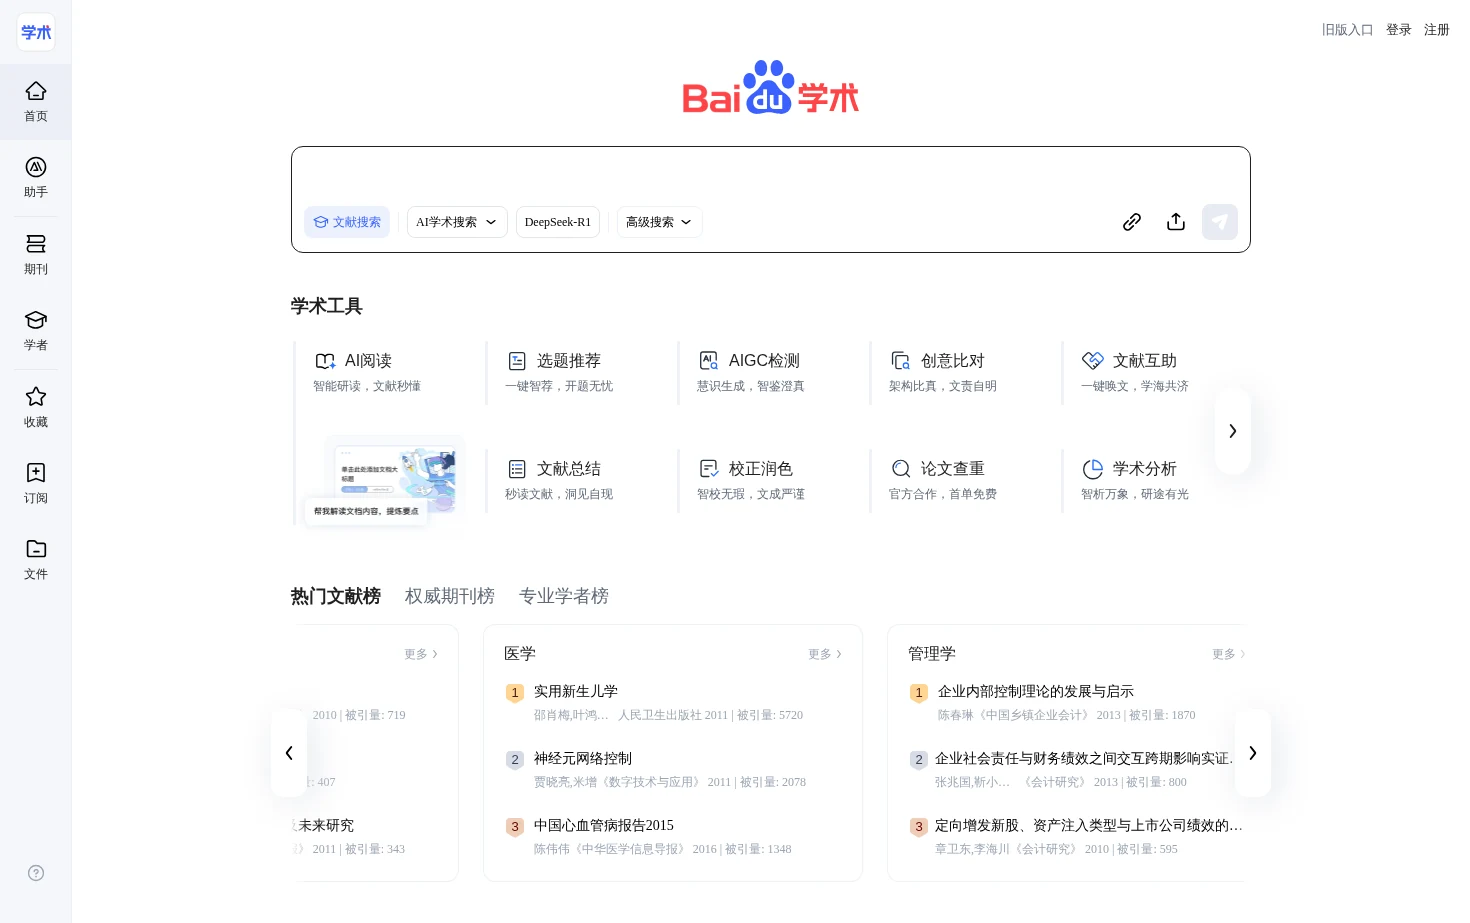The height and width of the screenshot is (923, 1470).
Task: Show next ranking cards with right arrow
Action: pyautogui.click(x=1253, y=753)
